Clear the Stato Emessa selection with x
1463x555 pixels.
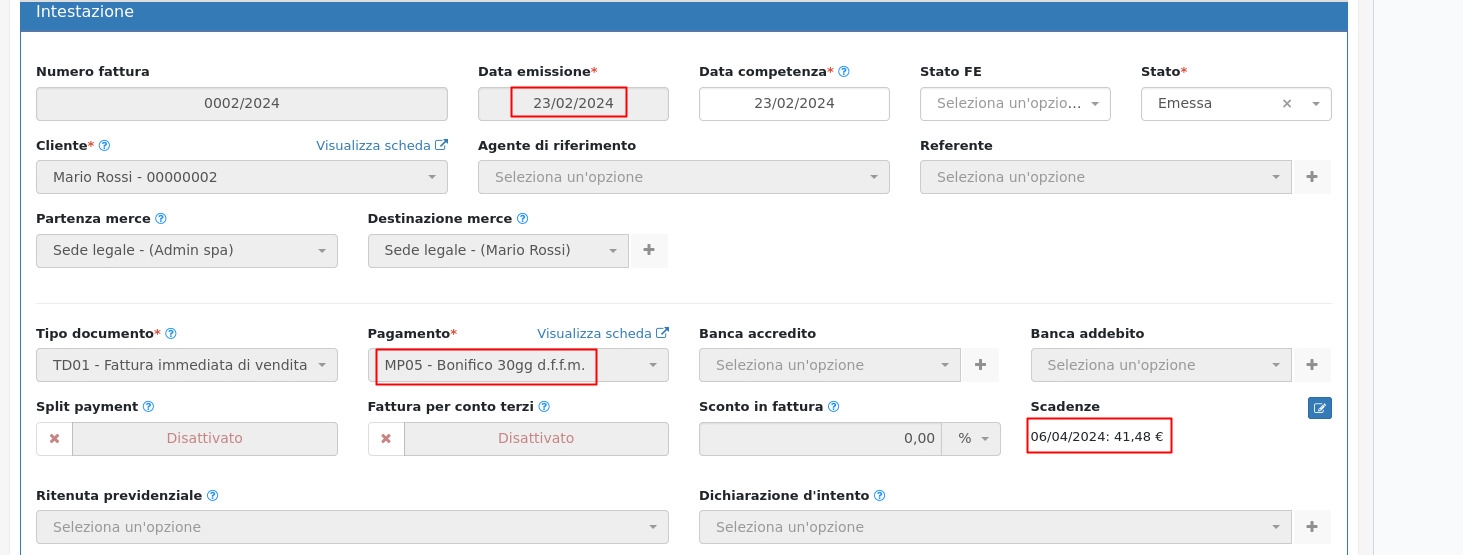pyautogui.click(x=1287, y=104)
